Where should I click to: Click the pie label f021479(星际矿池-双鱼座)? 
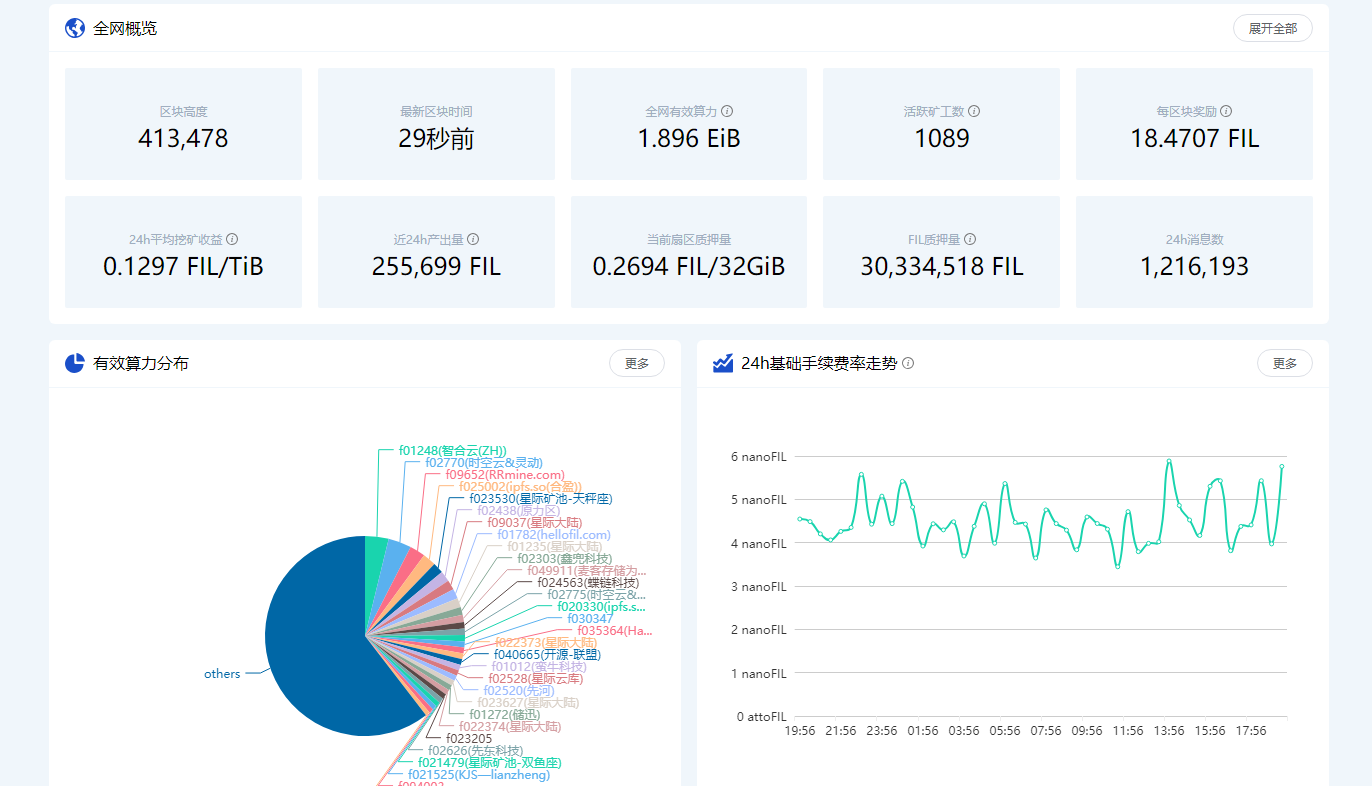pyautogui.click(x=490, y=763)
